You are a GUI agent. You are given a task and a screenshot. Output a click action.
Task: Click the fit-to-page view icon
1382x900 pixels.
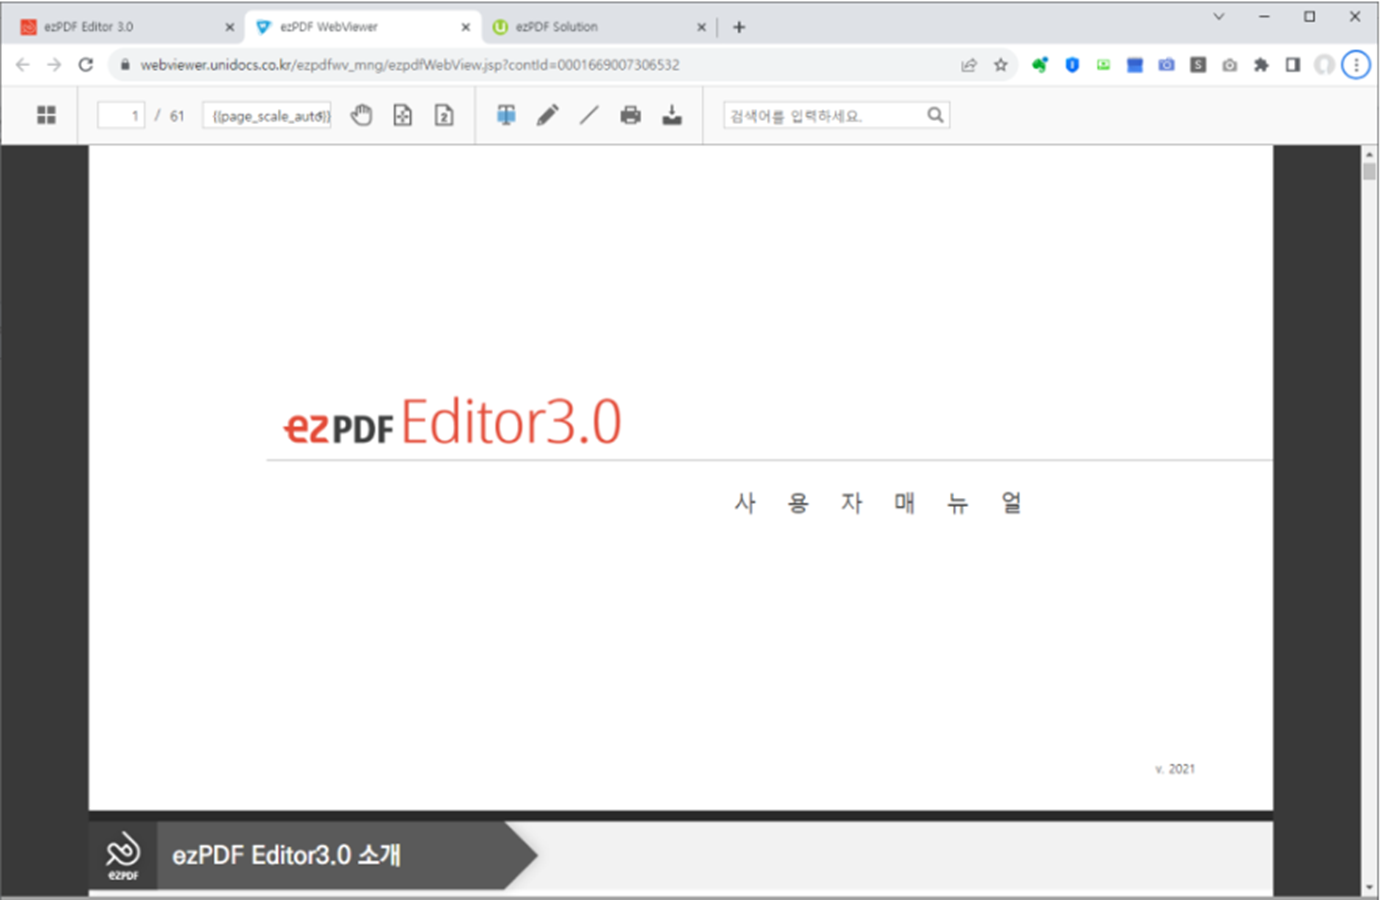[403, 115]
